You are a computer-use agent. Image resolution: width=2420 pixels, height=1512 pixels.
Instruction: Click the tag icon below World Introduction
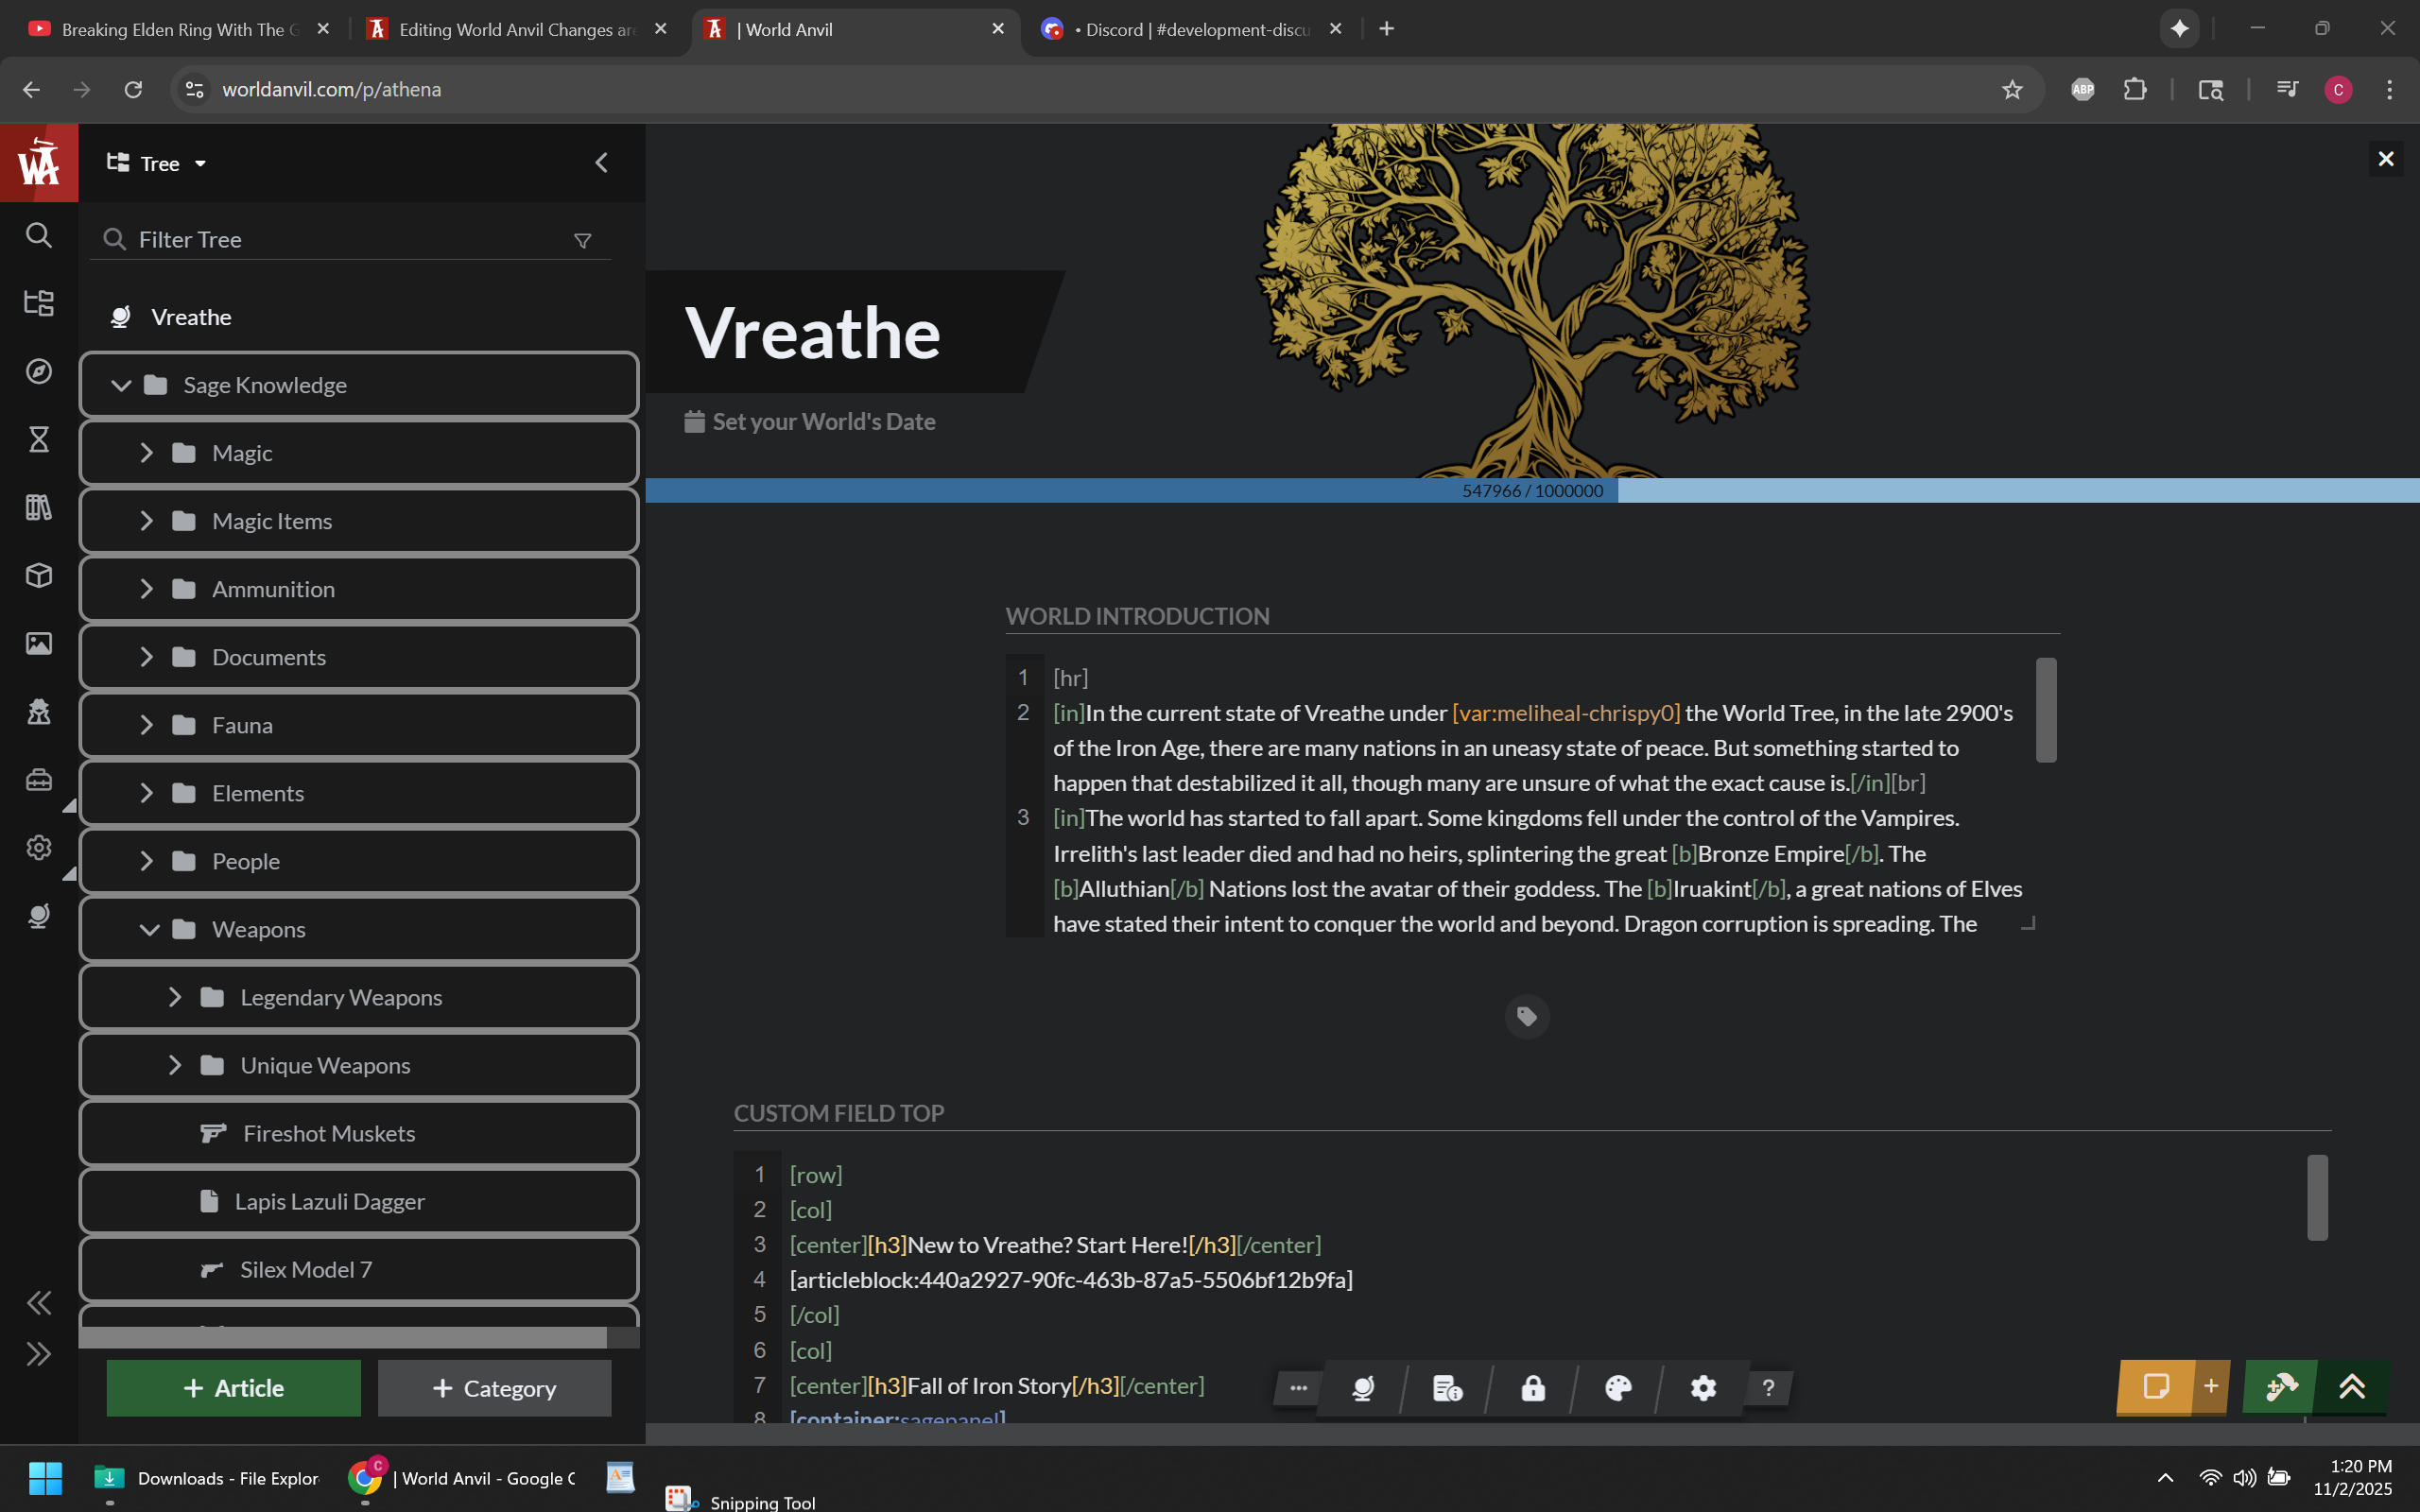(1526, 1016)
